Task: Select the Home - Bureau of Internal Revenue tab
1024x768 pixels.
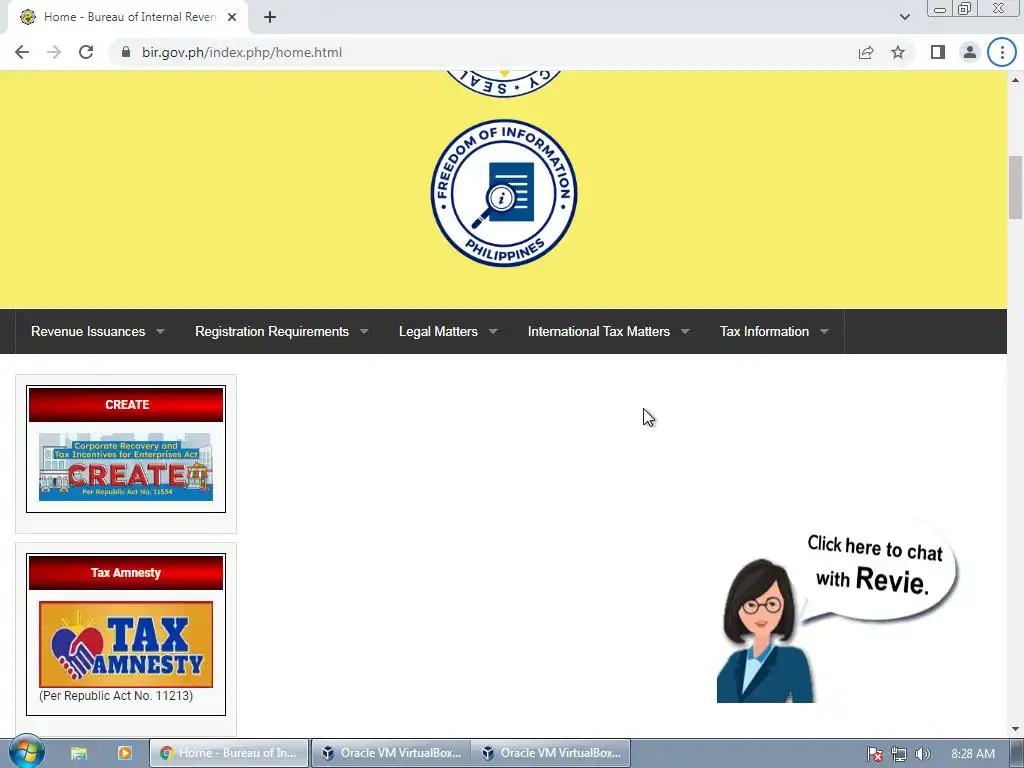Action: coord(128,17)
